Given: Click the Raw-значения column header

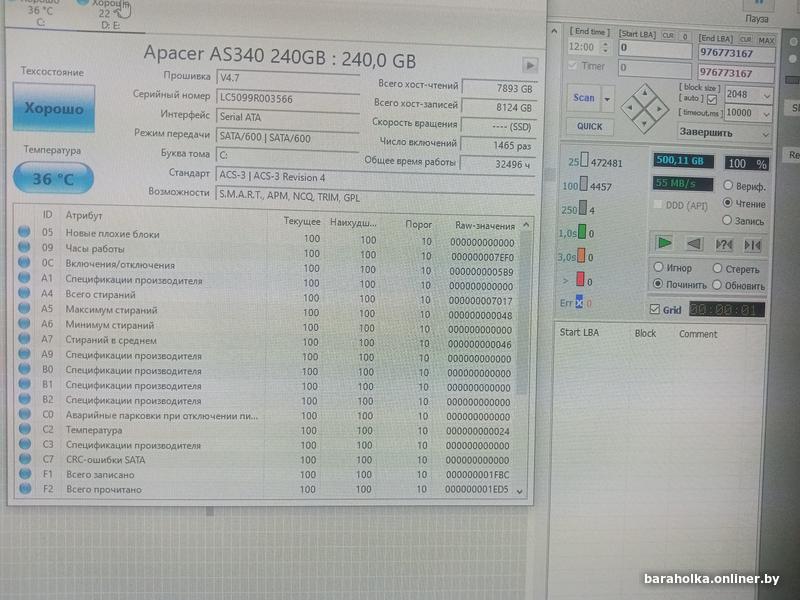Looking at the screenshot, I should tap(484, 226).
